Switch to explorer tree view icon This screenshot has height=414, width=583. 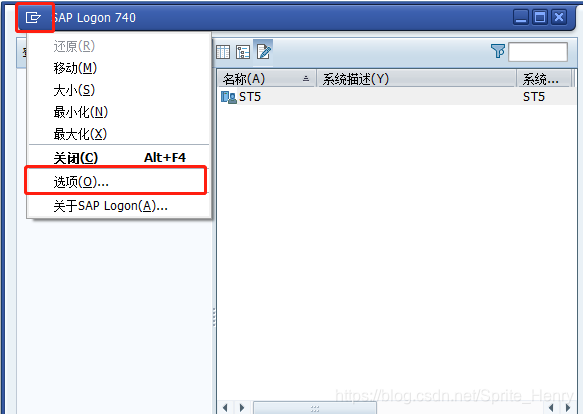[x=243, y=52]
